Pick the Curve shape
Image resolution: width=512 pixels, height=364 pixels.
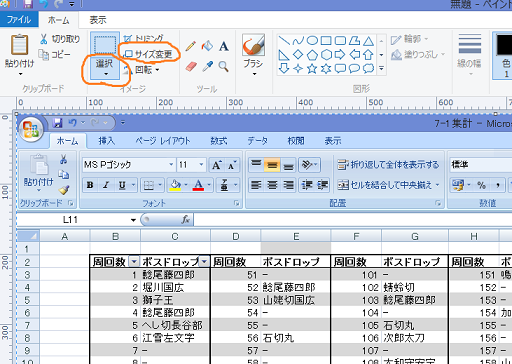pyautogui.click(x=298, y=41)
